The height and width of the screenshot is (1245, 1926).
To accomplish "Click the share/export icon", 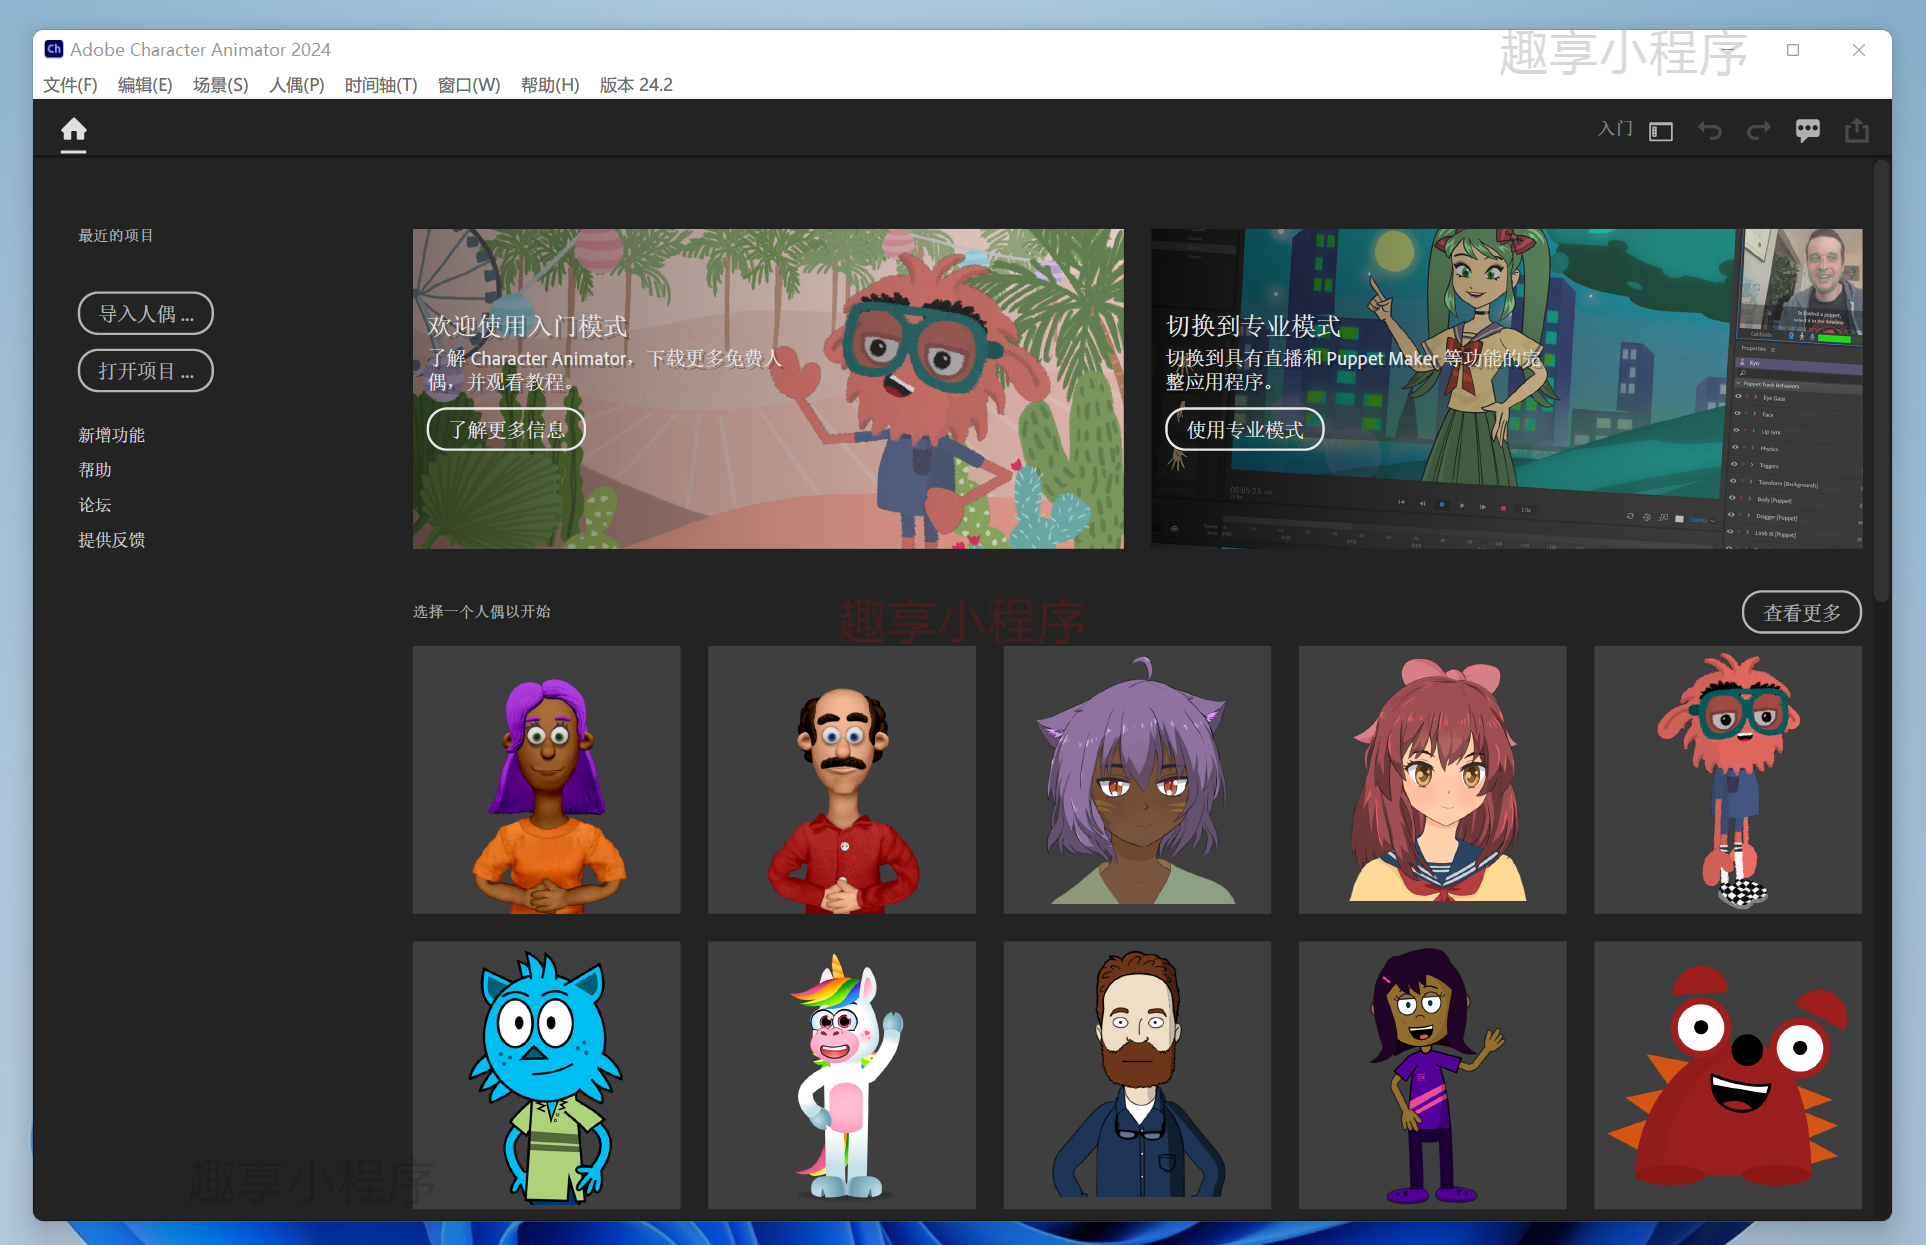I will tap(1856, 130).
